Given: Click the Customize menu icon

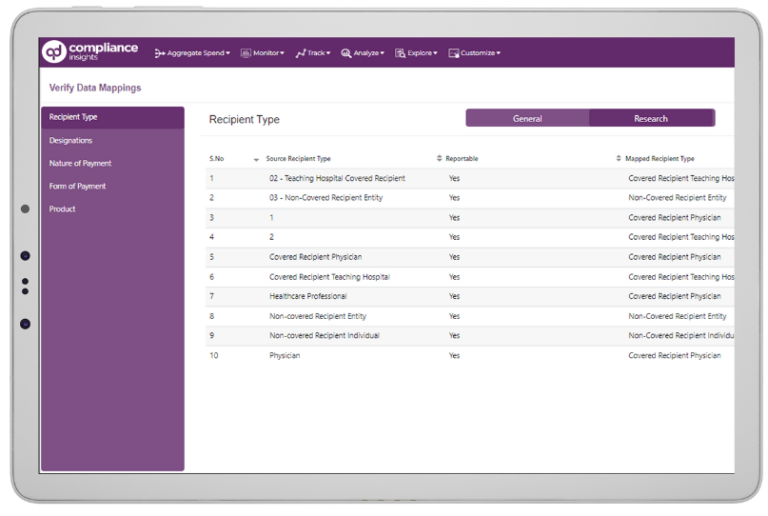Looking at the screenshot, I should point(454,53).
